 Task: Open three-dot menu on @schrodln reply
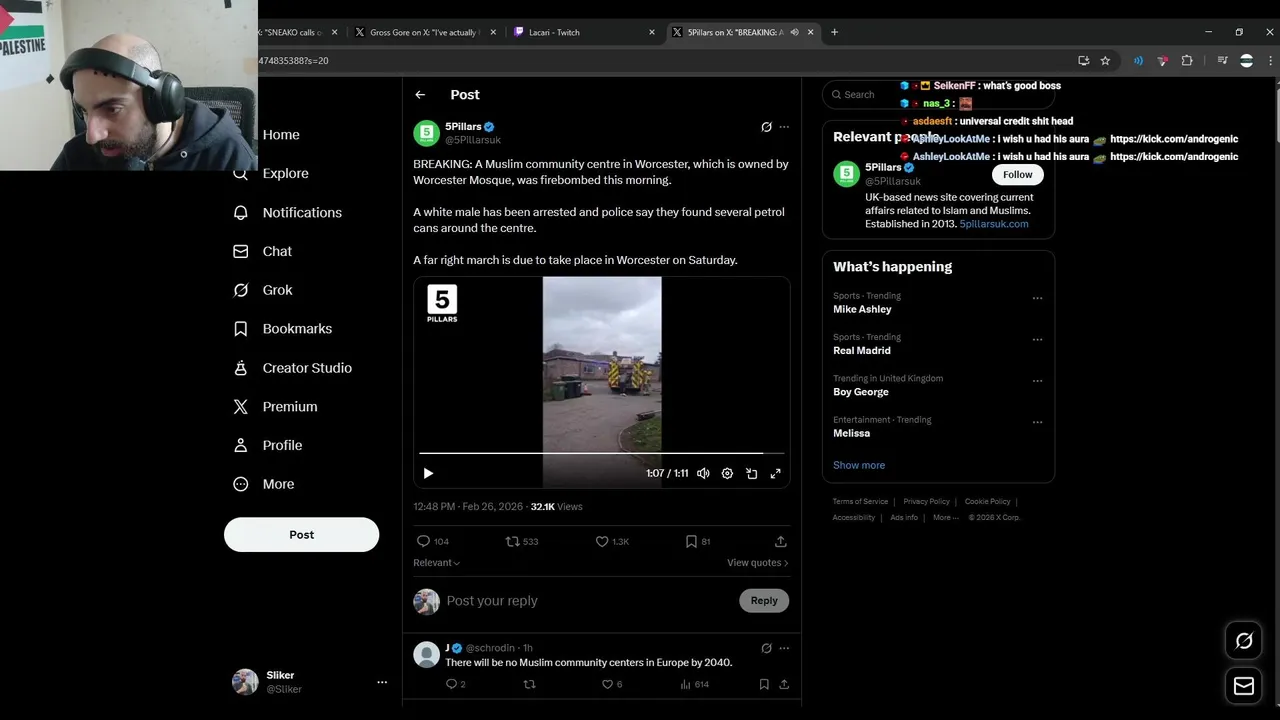[784, 648]
